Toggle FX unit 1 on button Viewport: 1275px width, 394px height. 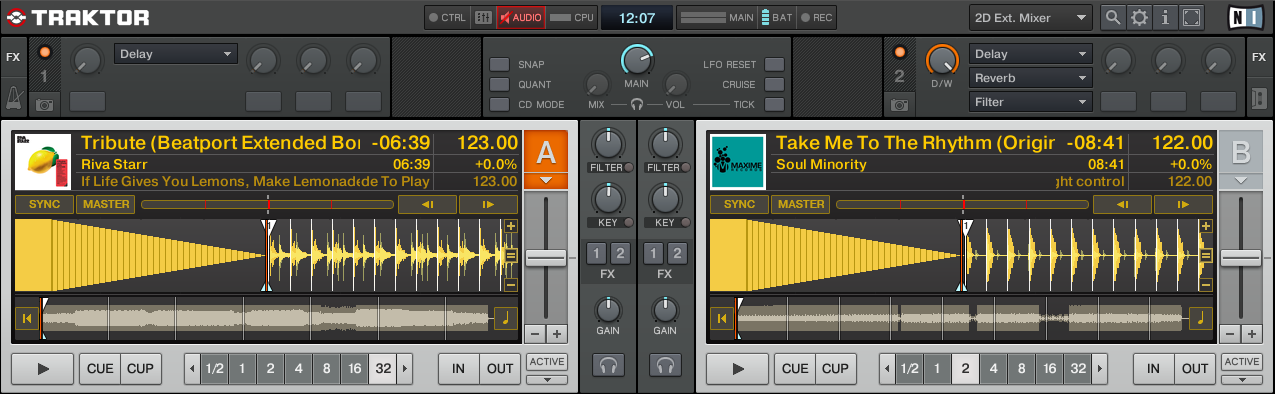point(44,52)
